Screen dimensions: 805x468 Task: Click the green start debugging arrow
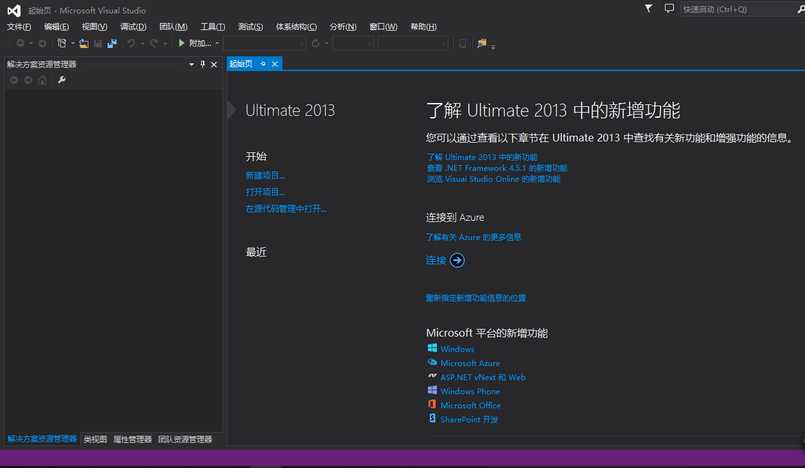click(x=181, y=44)
